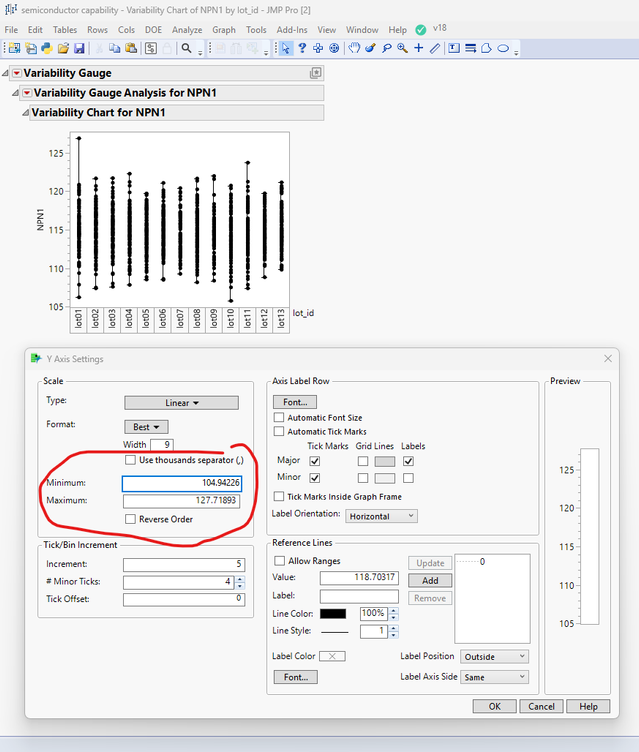Click OK in Y Axis Settings
Viewport: 639px width, 752px height.
point(495,706)
